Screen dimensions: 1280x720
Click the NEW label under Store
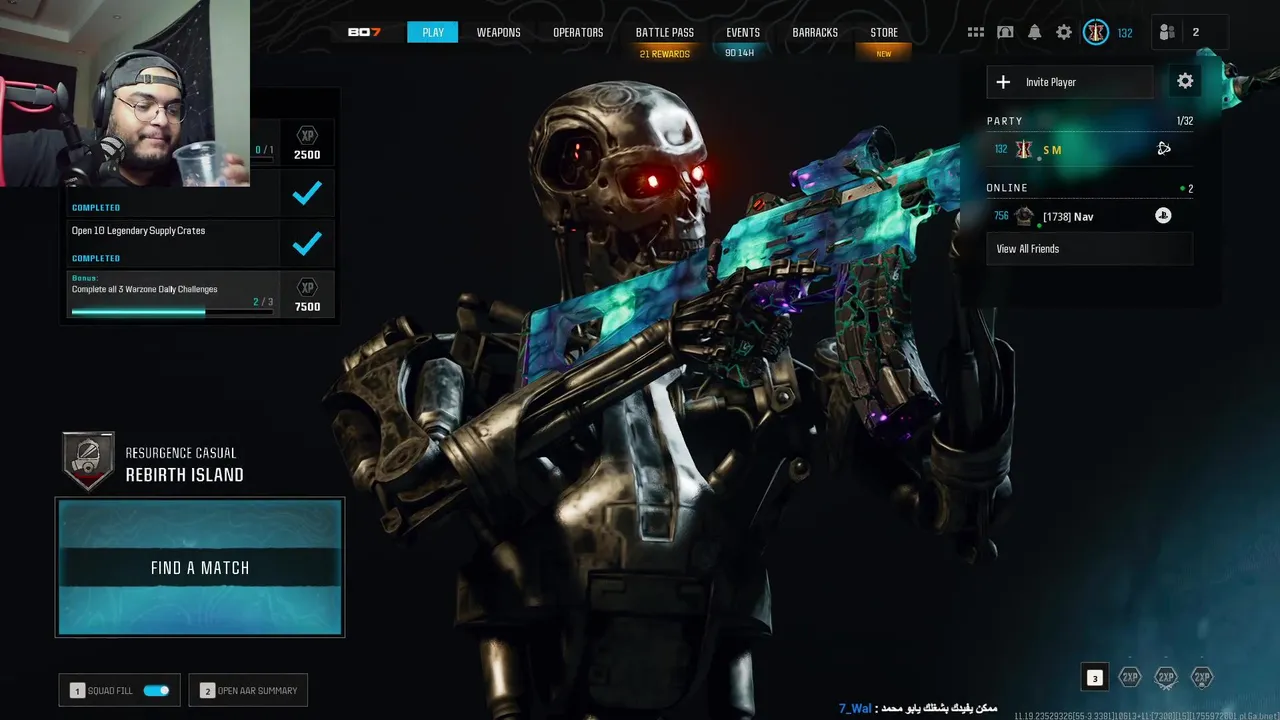(884, 54)
